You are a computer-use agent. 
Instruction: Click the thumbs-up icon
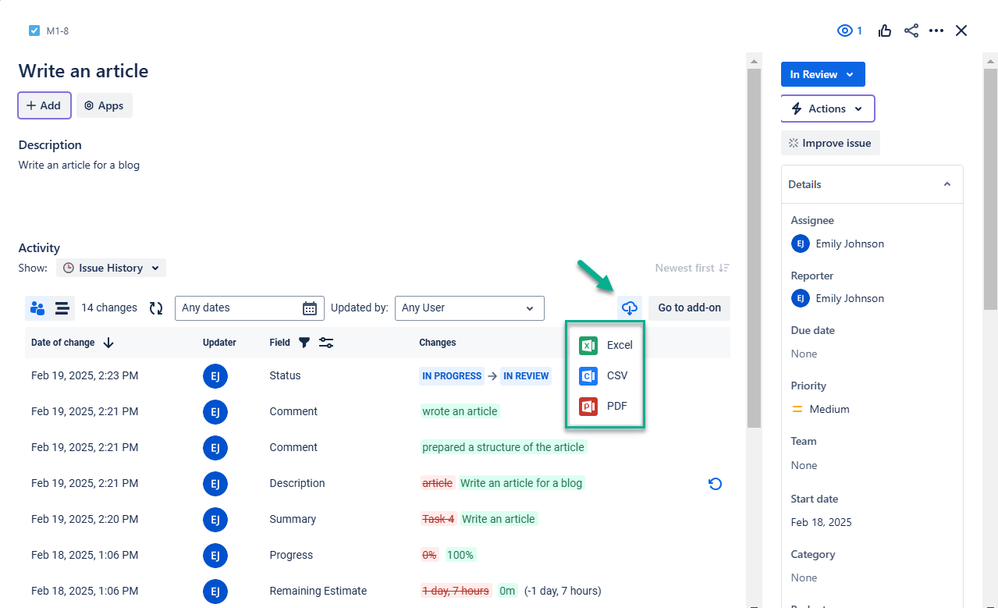[885, 30]
